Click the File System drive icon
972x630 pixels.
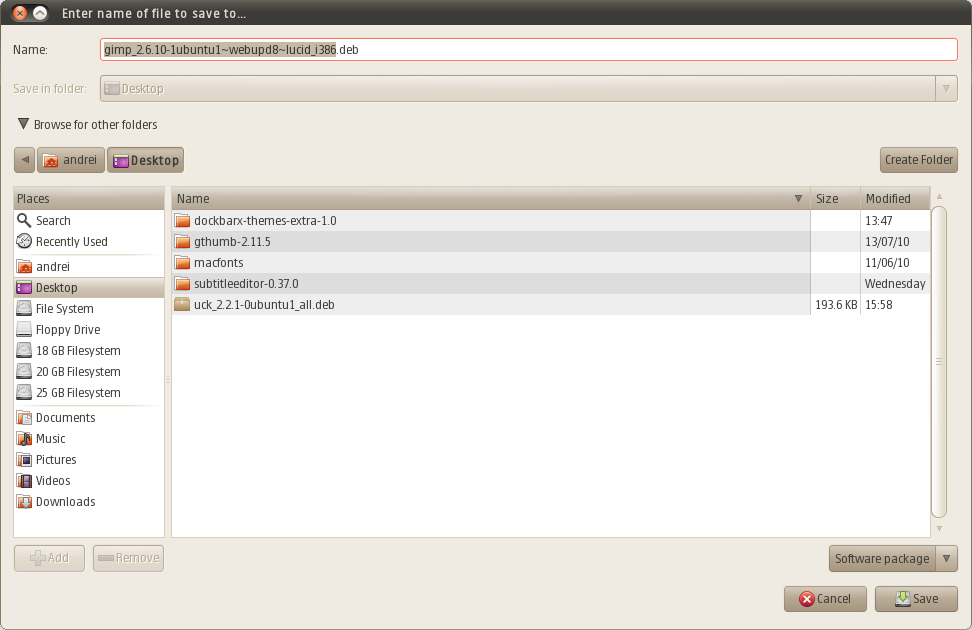click(24, 308)
